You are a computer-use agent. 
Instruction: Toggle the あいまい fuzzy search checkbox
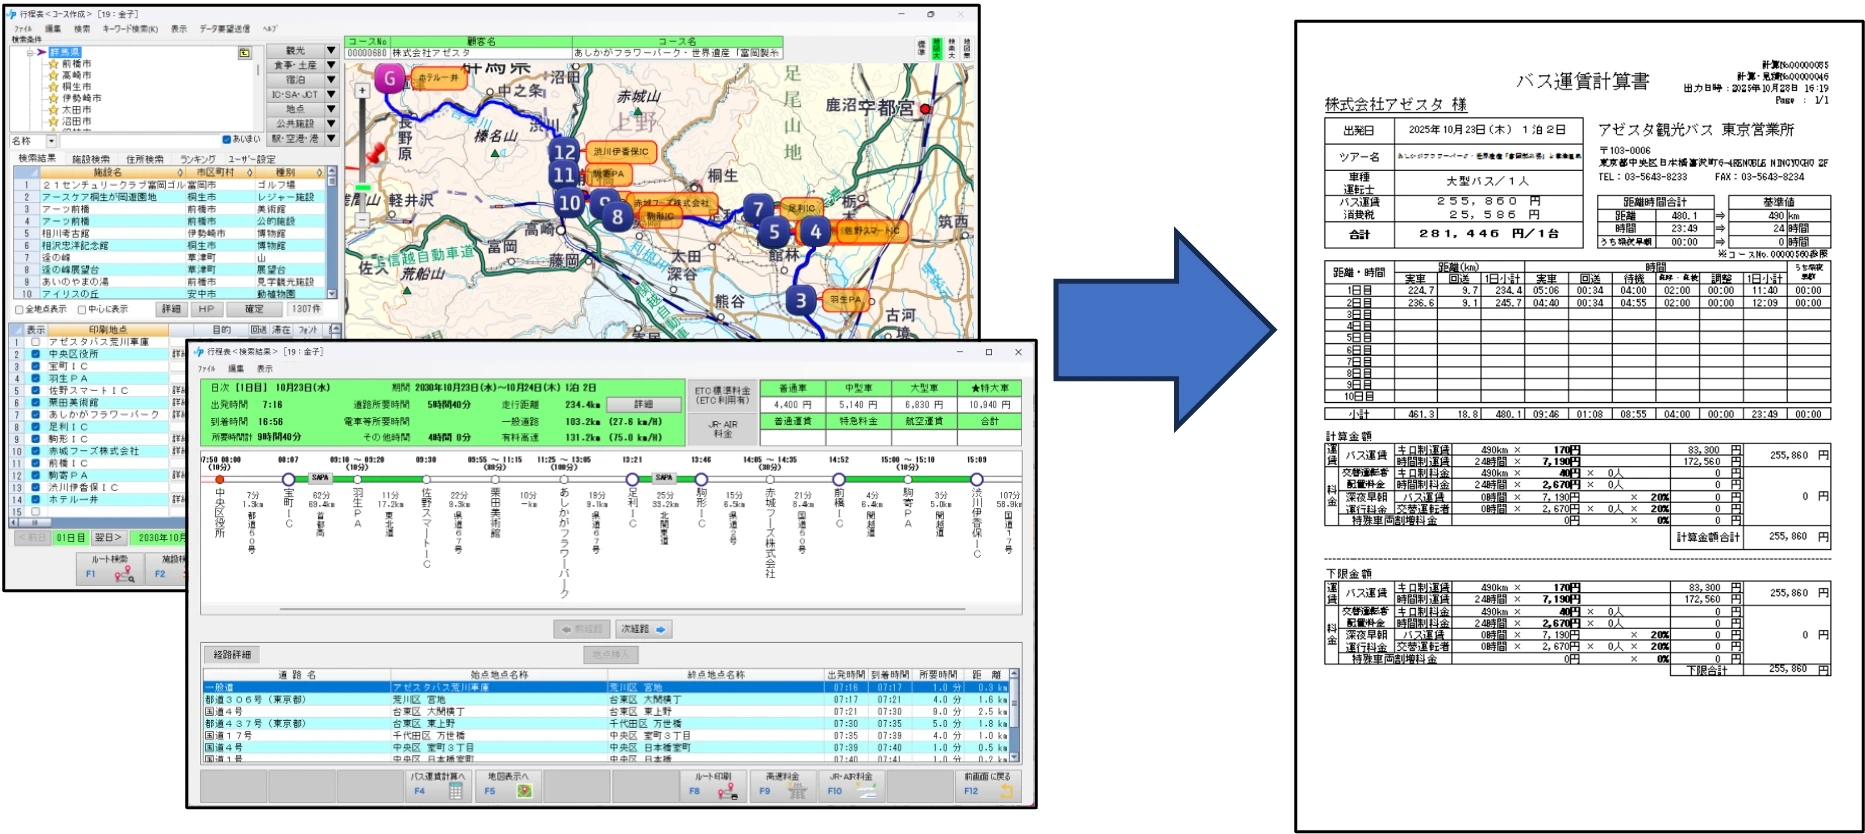[x=227, y=140]
